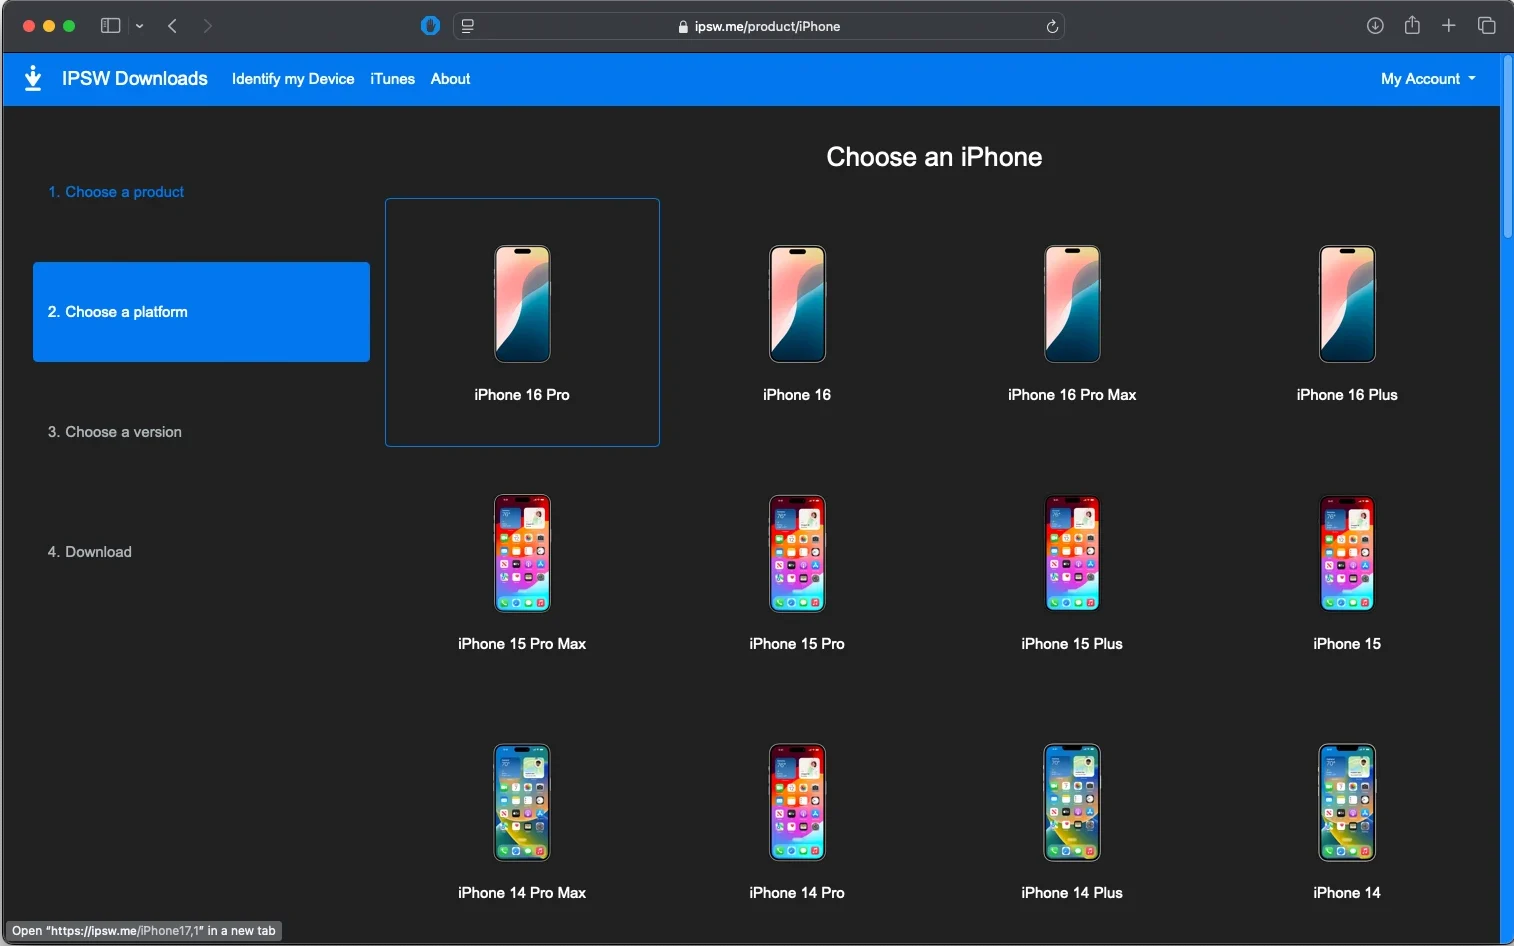Image resolution: width=1514 pixels, height=946 pixels.
Task: Open the My Account dropdown
Action: click(1427, 78)
